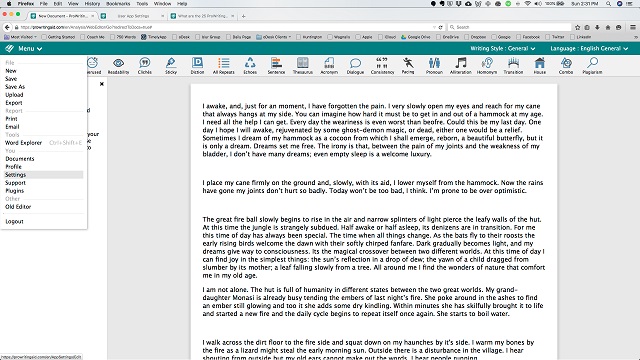Open the Dialogue report

point(355,66)
